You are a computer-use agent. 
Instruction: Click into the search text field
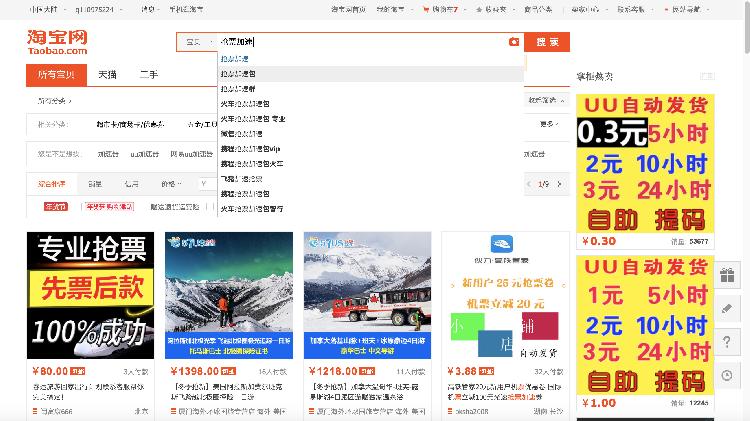tap(361, 42)
